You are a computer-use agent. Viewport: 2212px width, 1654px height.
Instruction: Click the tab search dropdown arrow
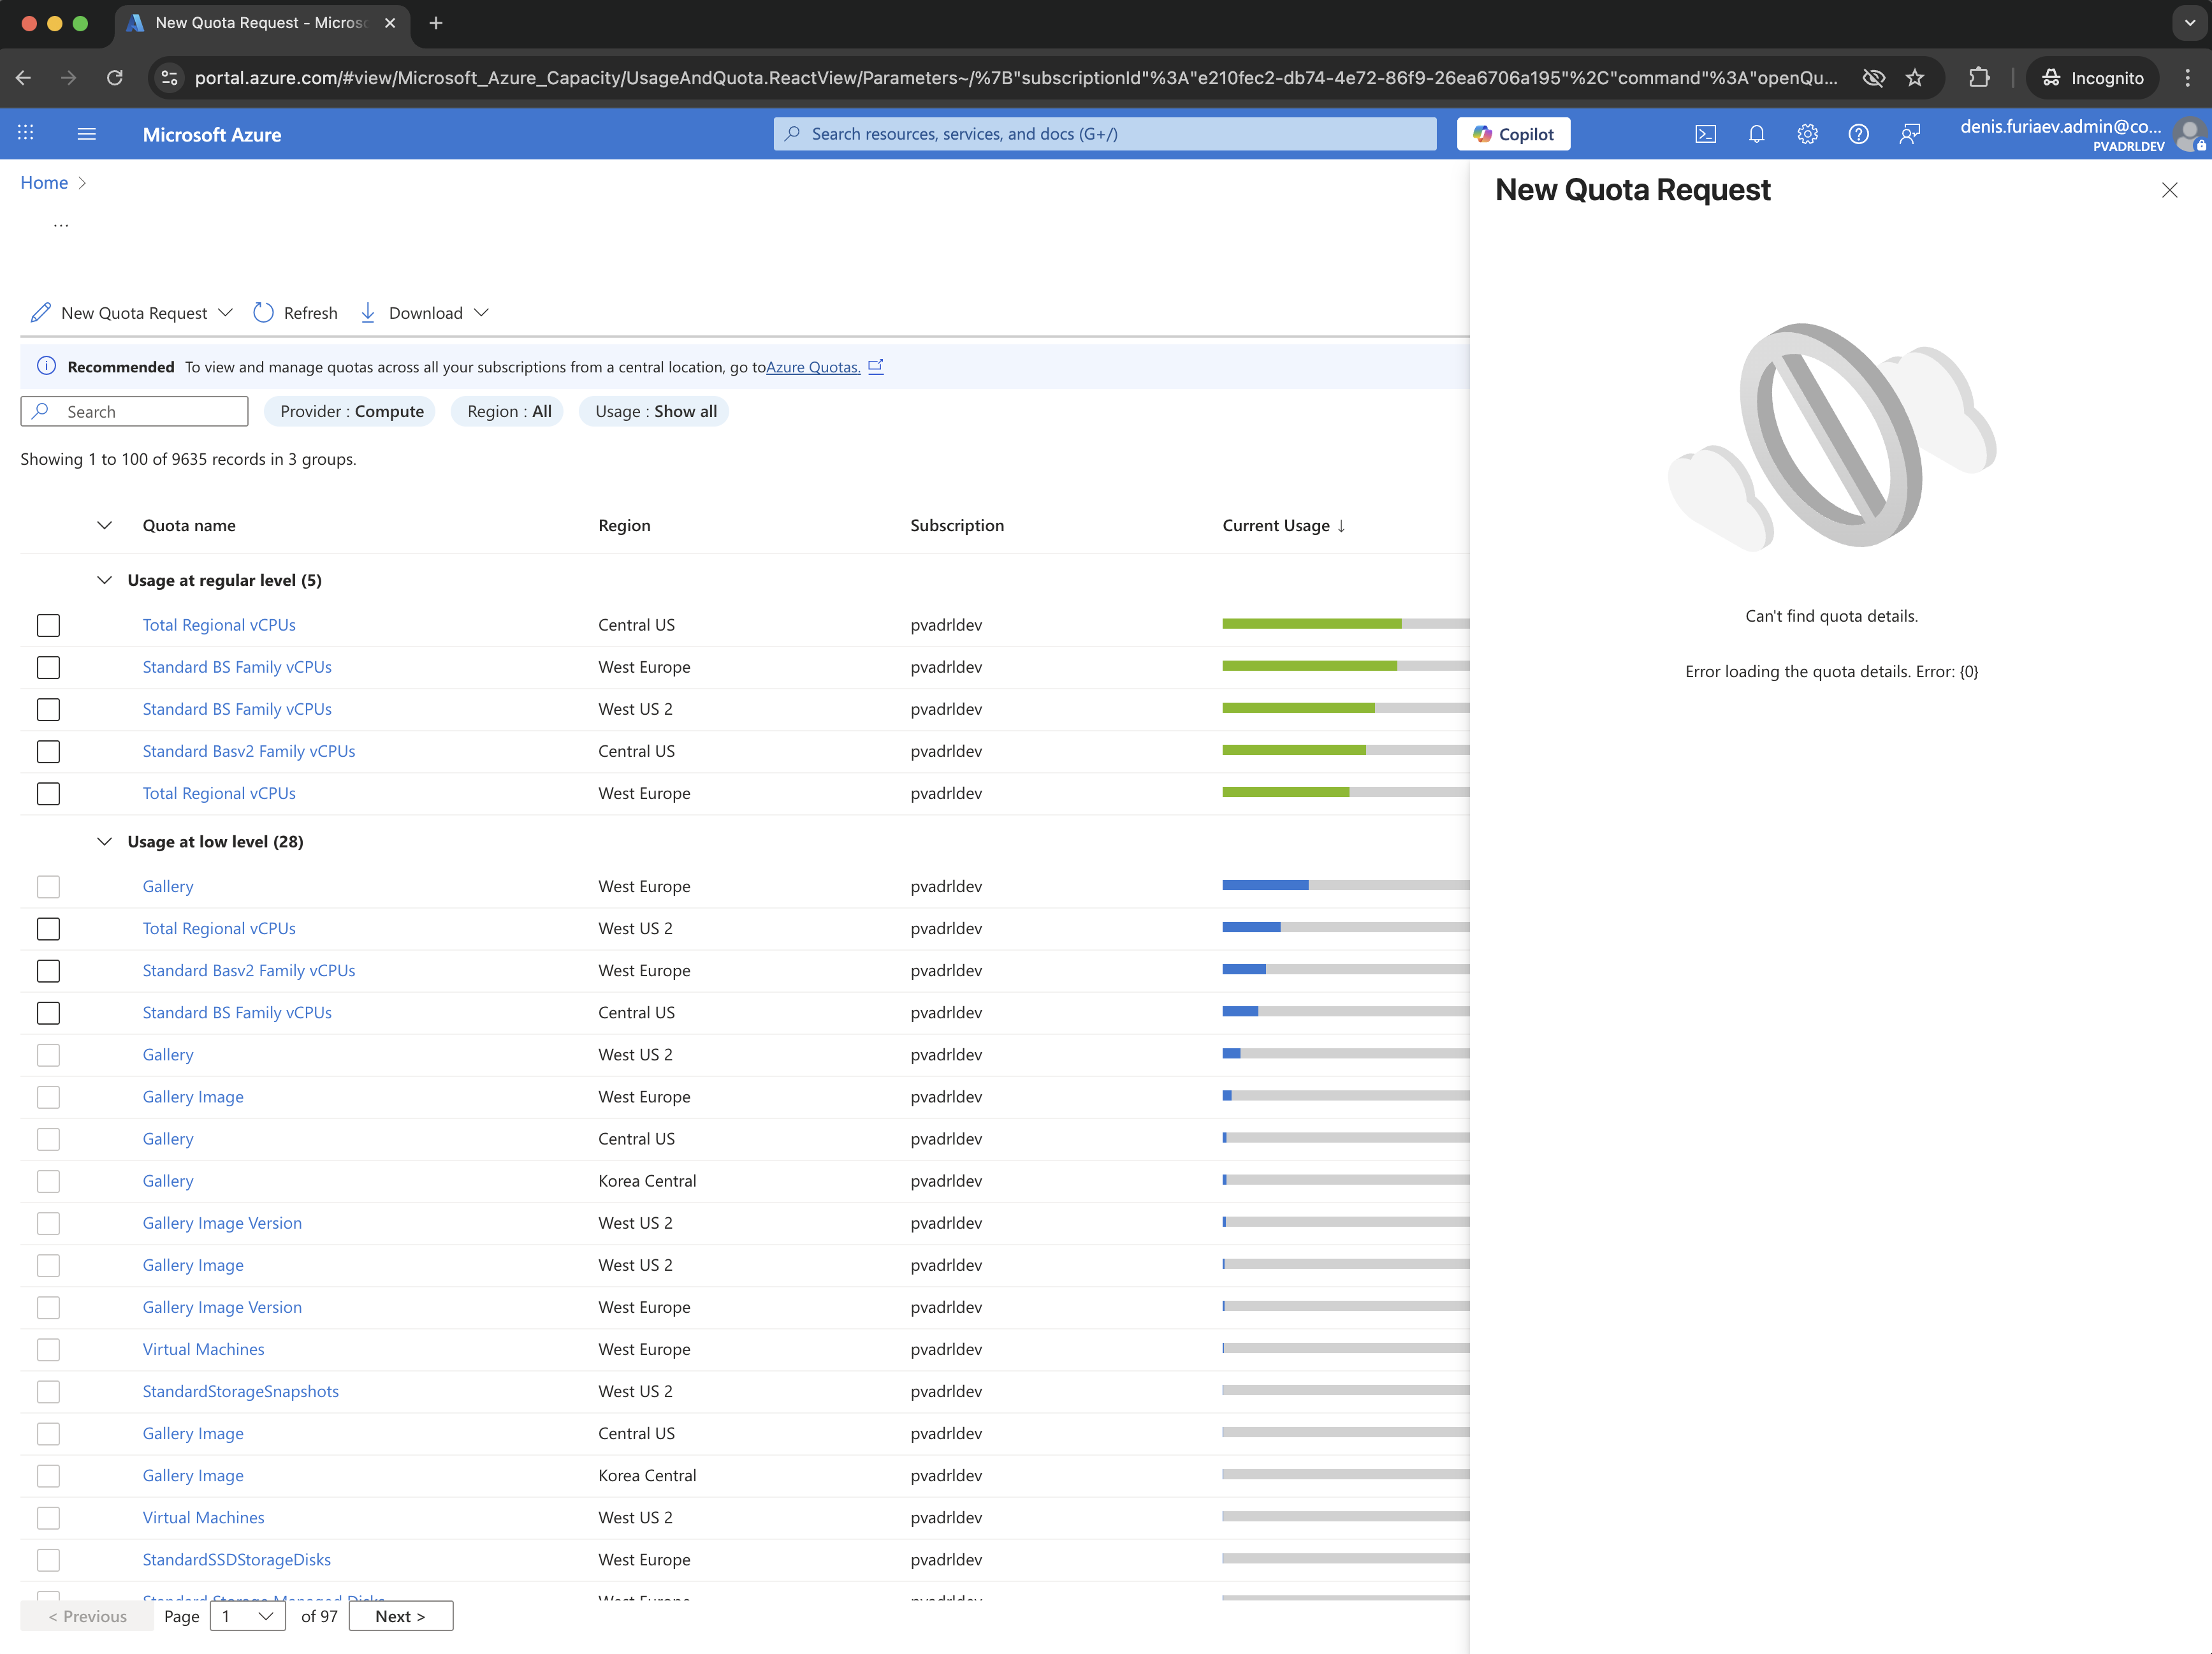pyautogui.click(x=2189, y=23)
